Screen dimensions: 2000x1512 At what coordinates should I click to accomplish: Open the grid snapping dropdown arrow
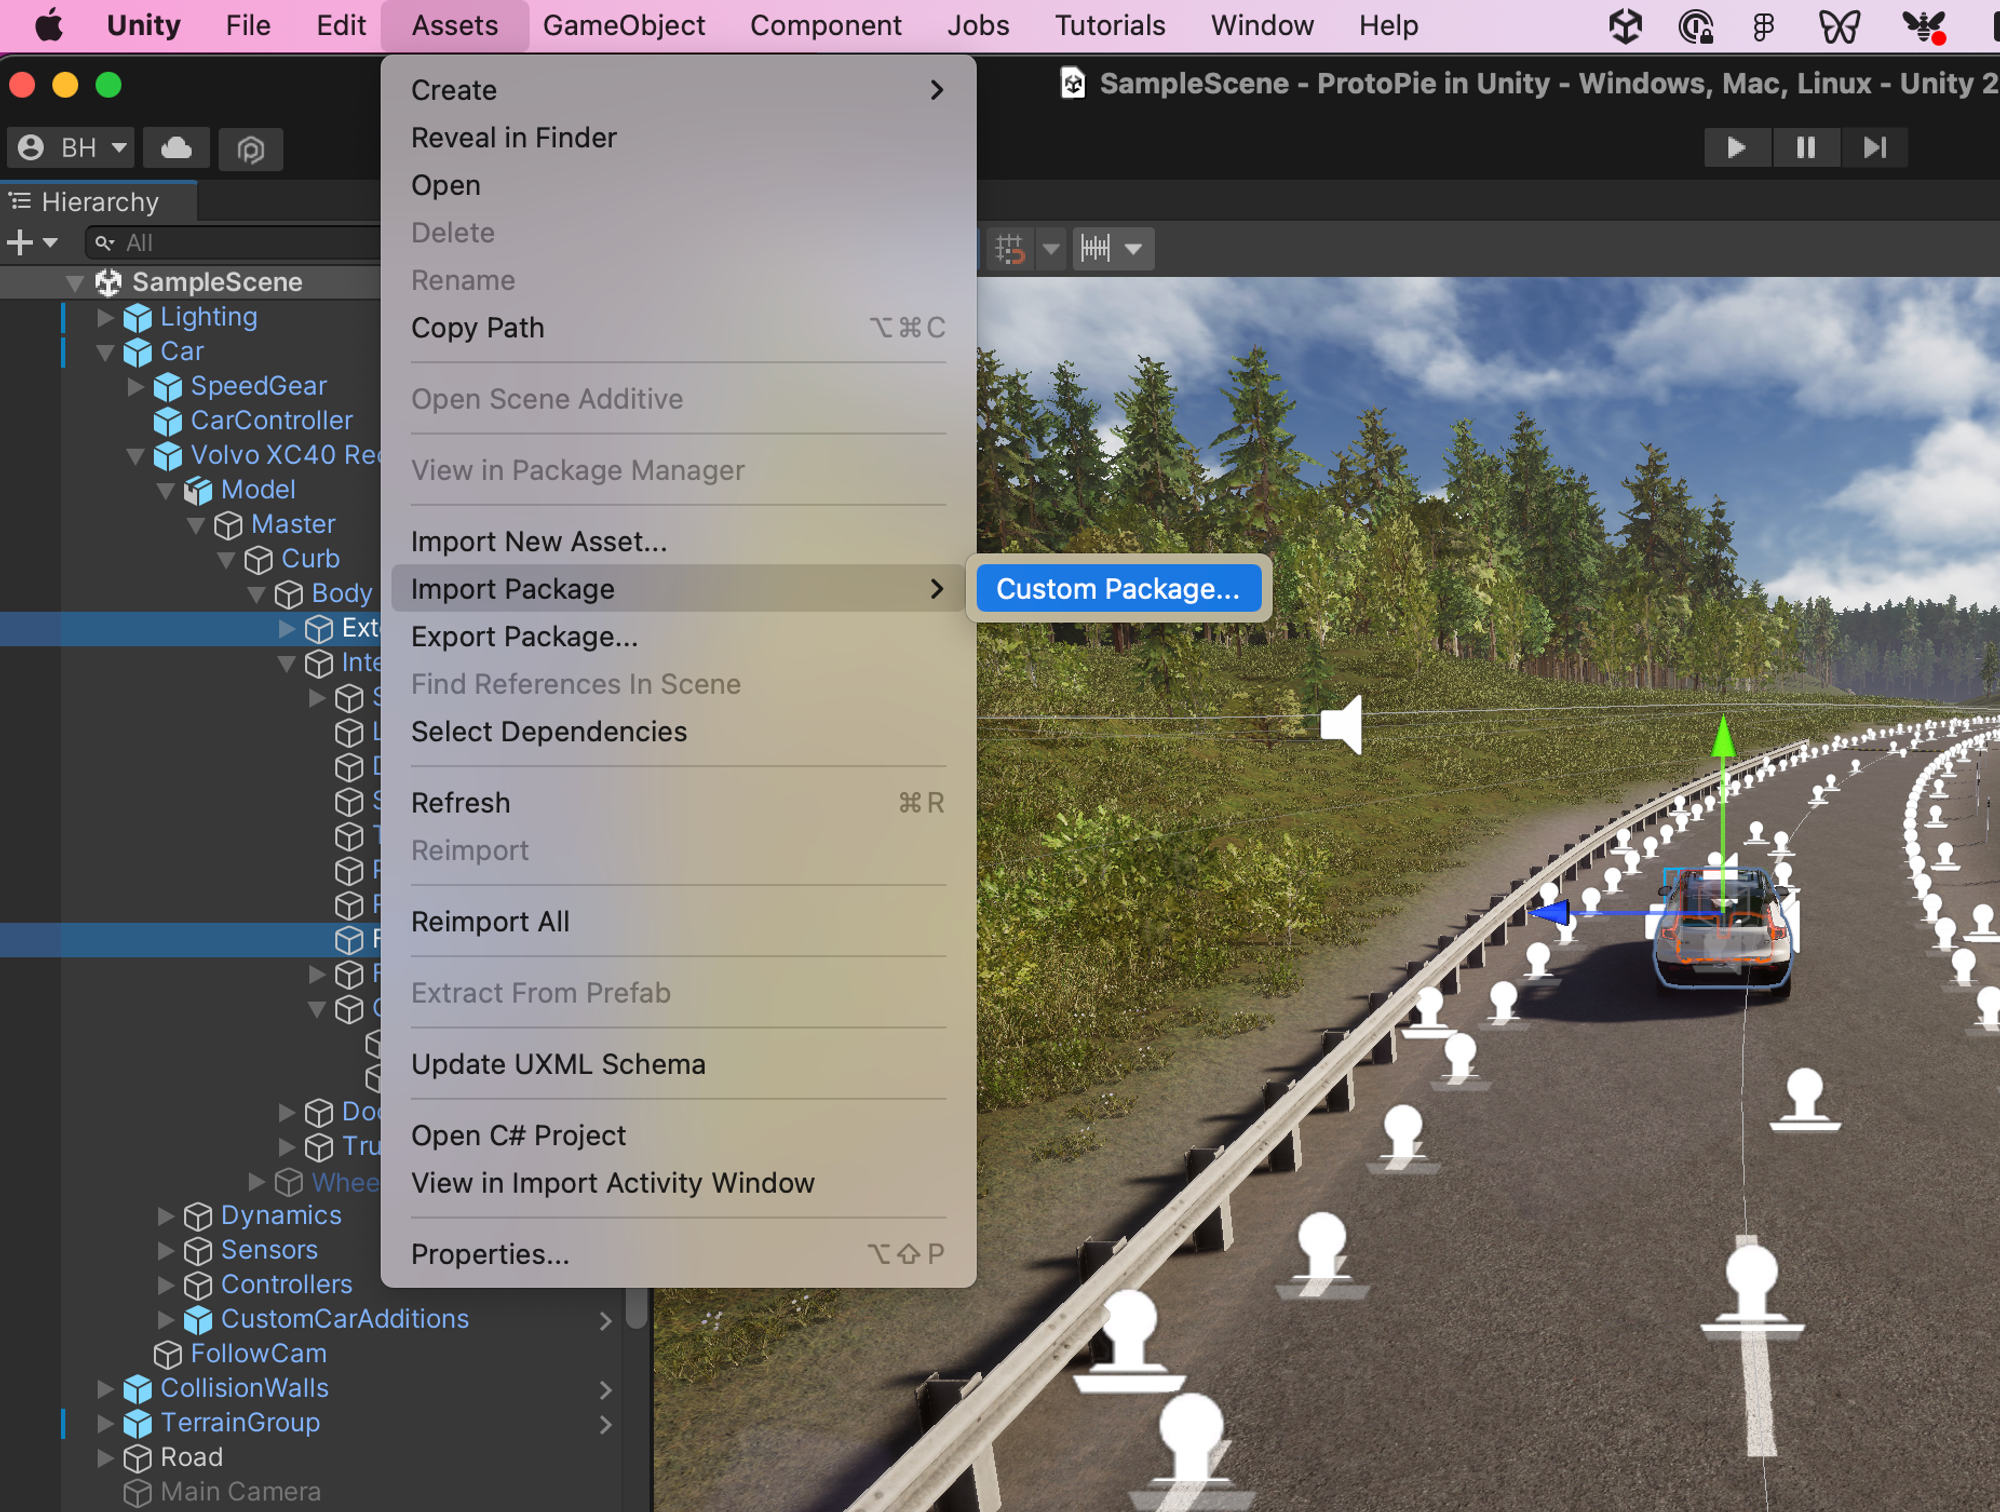coord(1051,248)
